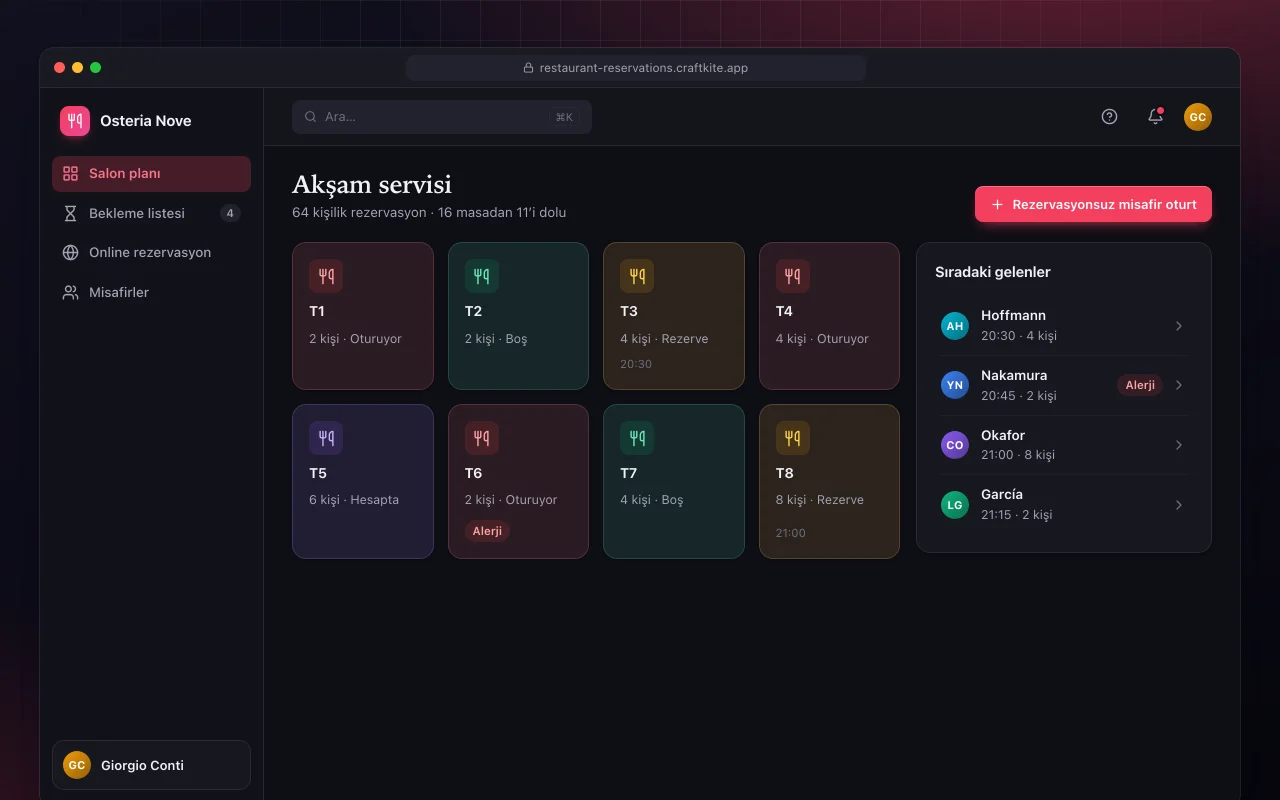The height and width of the screenshot is (800, 1280).
Task: Click the search magnifier icon
Action: click(x=311, y=117)
